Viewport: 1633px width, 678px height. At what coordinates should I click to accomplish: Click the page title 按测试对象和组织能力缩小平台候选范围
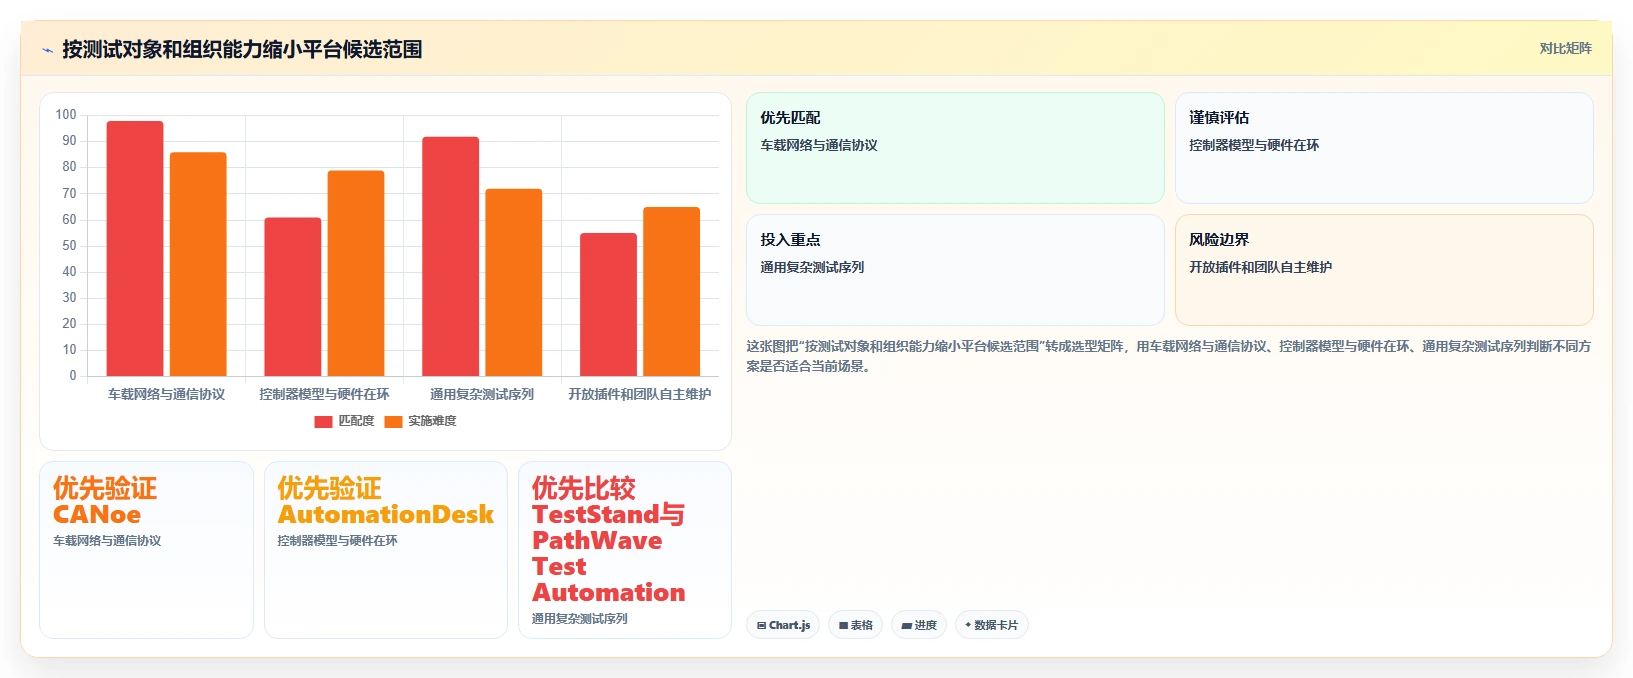tap(242, 49)
